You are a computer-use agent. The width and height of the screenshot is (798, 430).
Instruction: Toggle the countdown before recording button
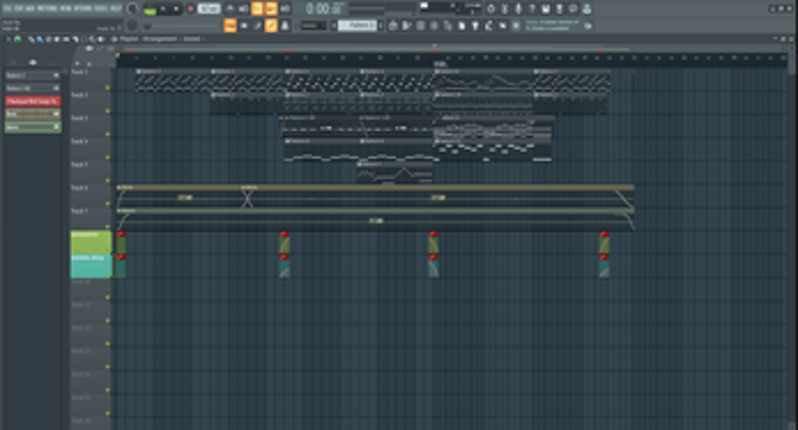258,9
